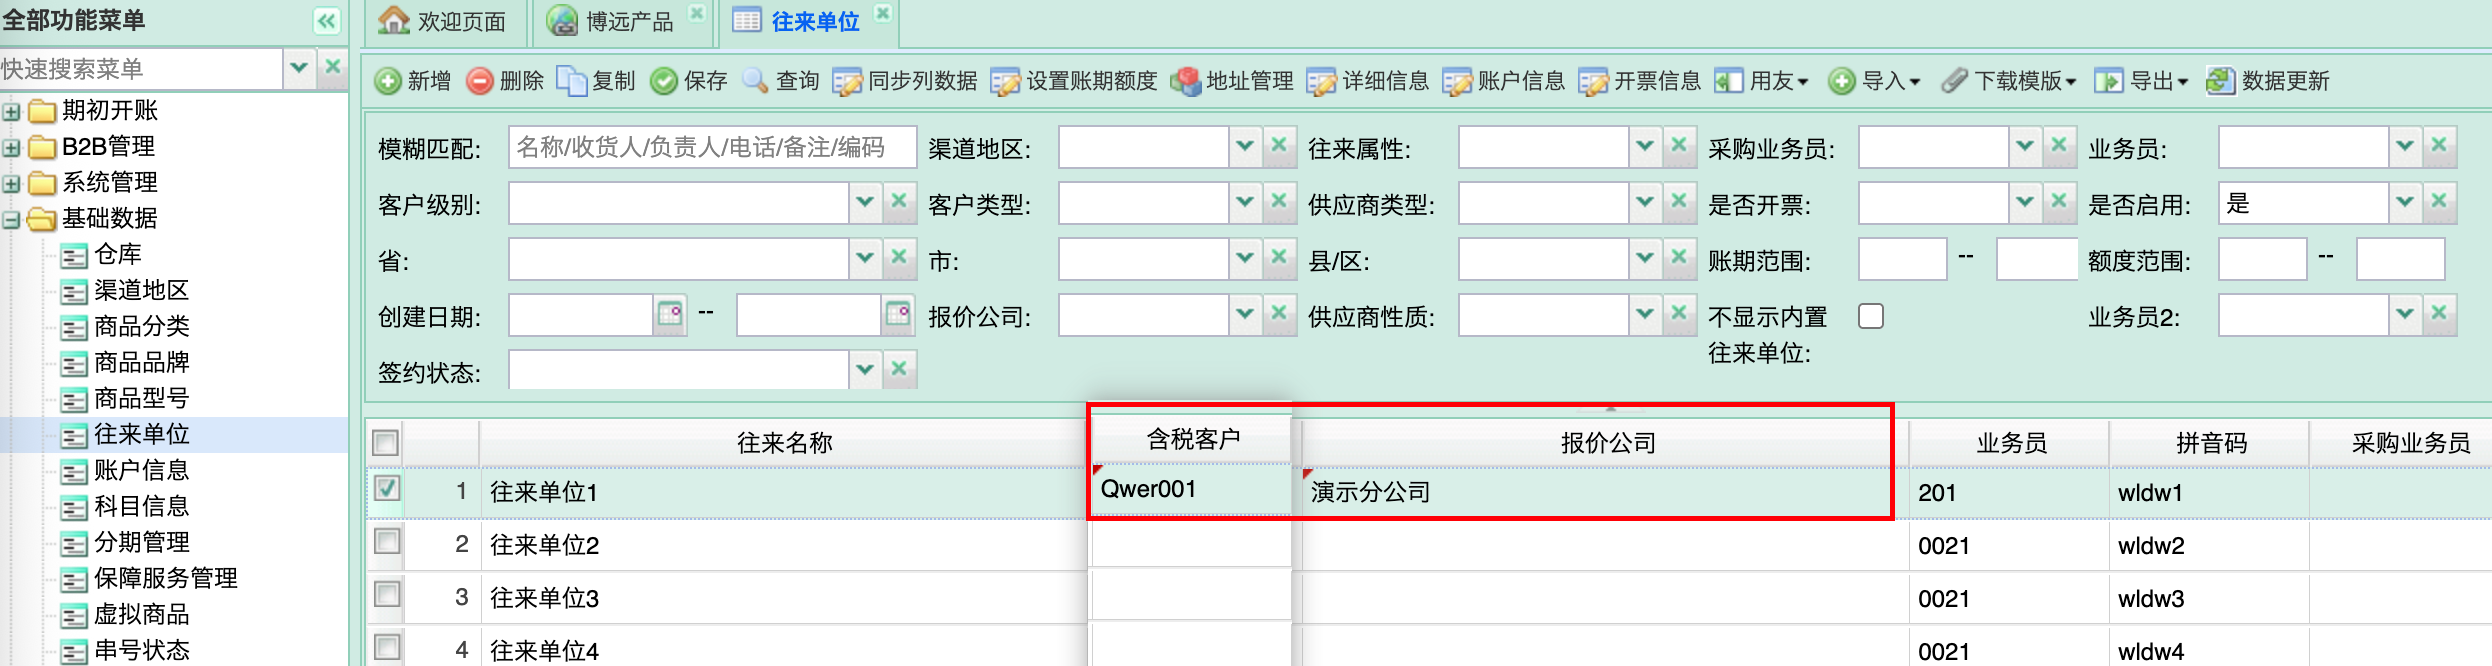Tick the select-all checkbox in table header

[385, 443]
